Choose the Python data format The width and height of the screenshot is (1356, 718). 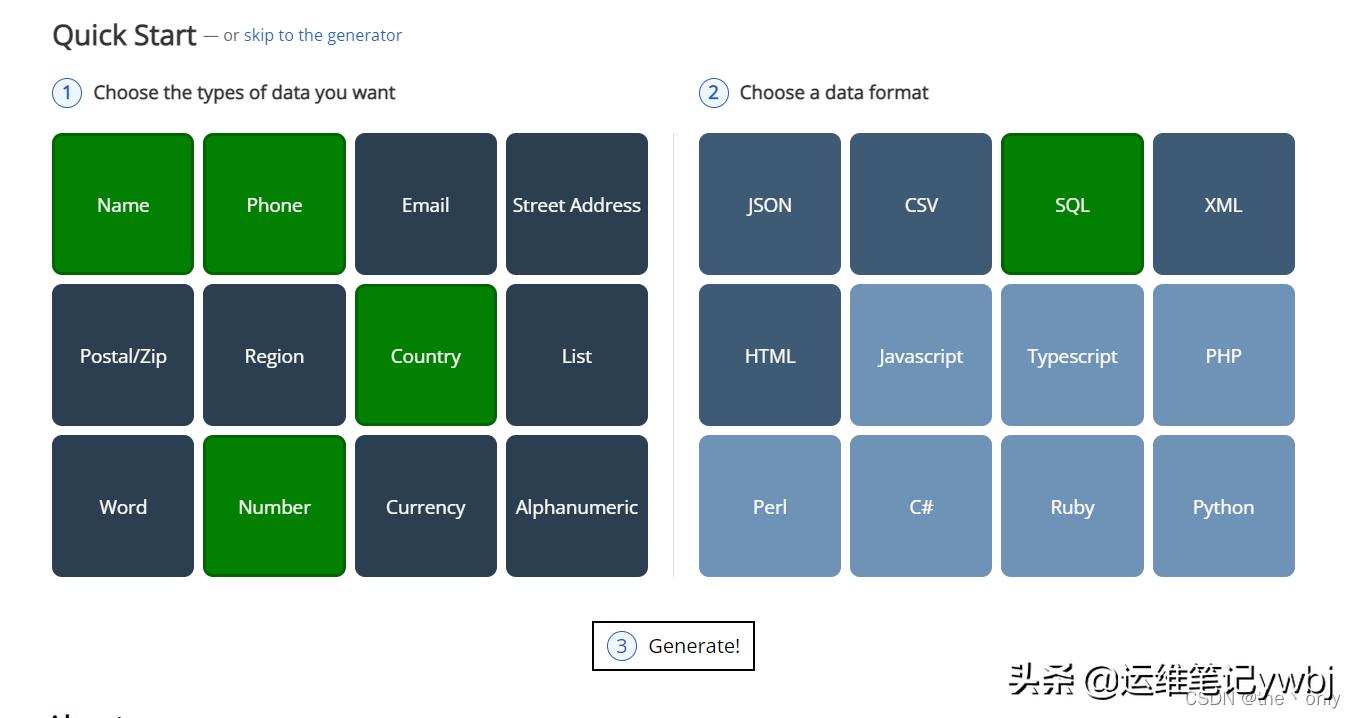coord(1223,506)
